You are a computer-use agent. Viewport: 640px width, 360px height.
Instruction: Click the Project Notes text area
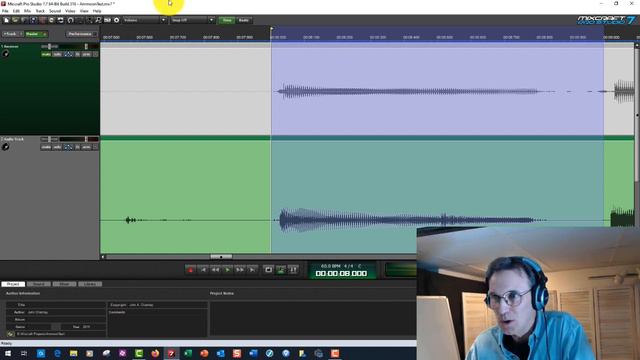point(312,318)
